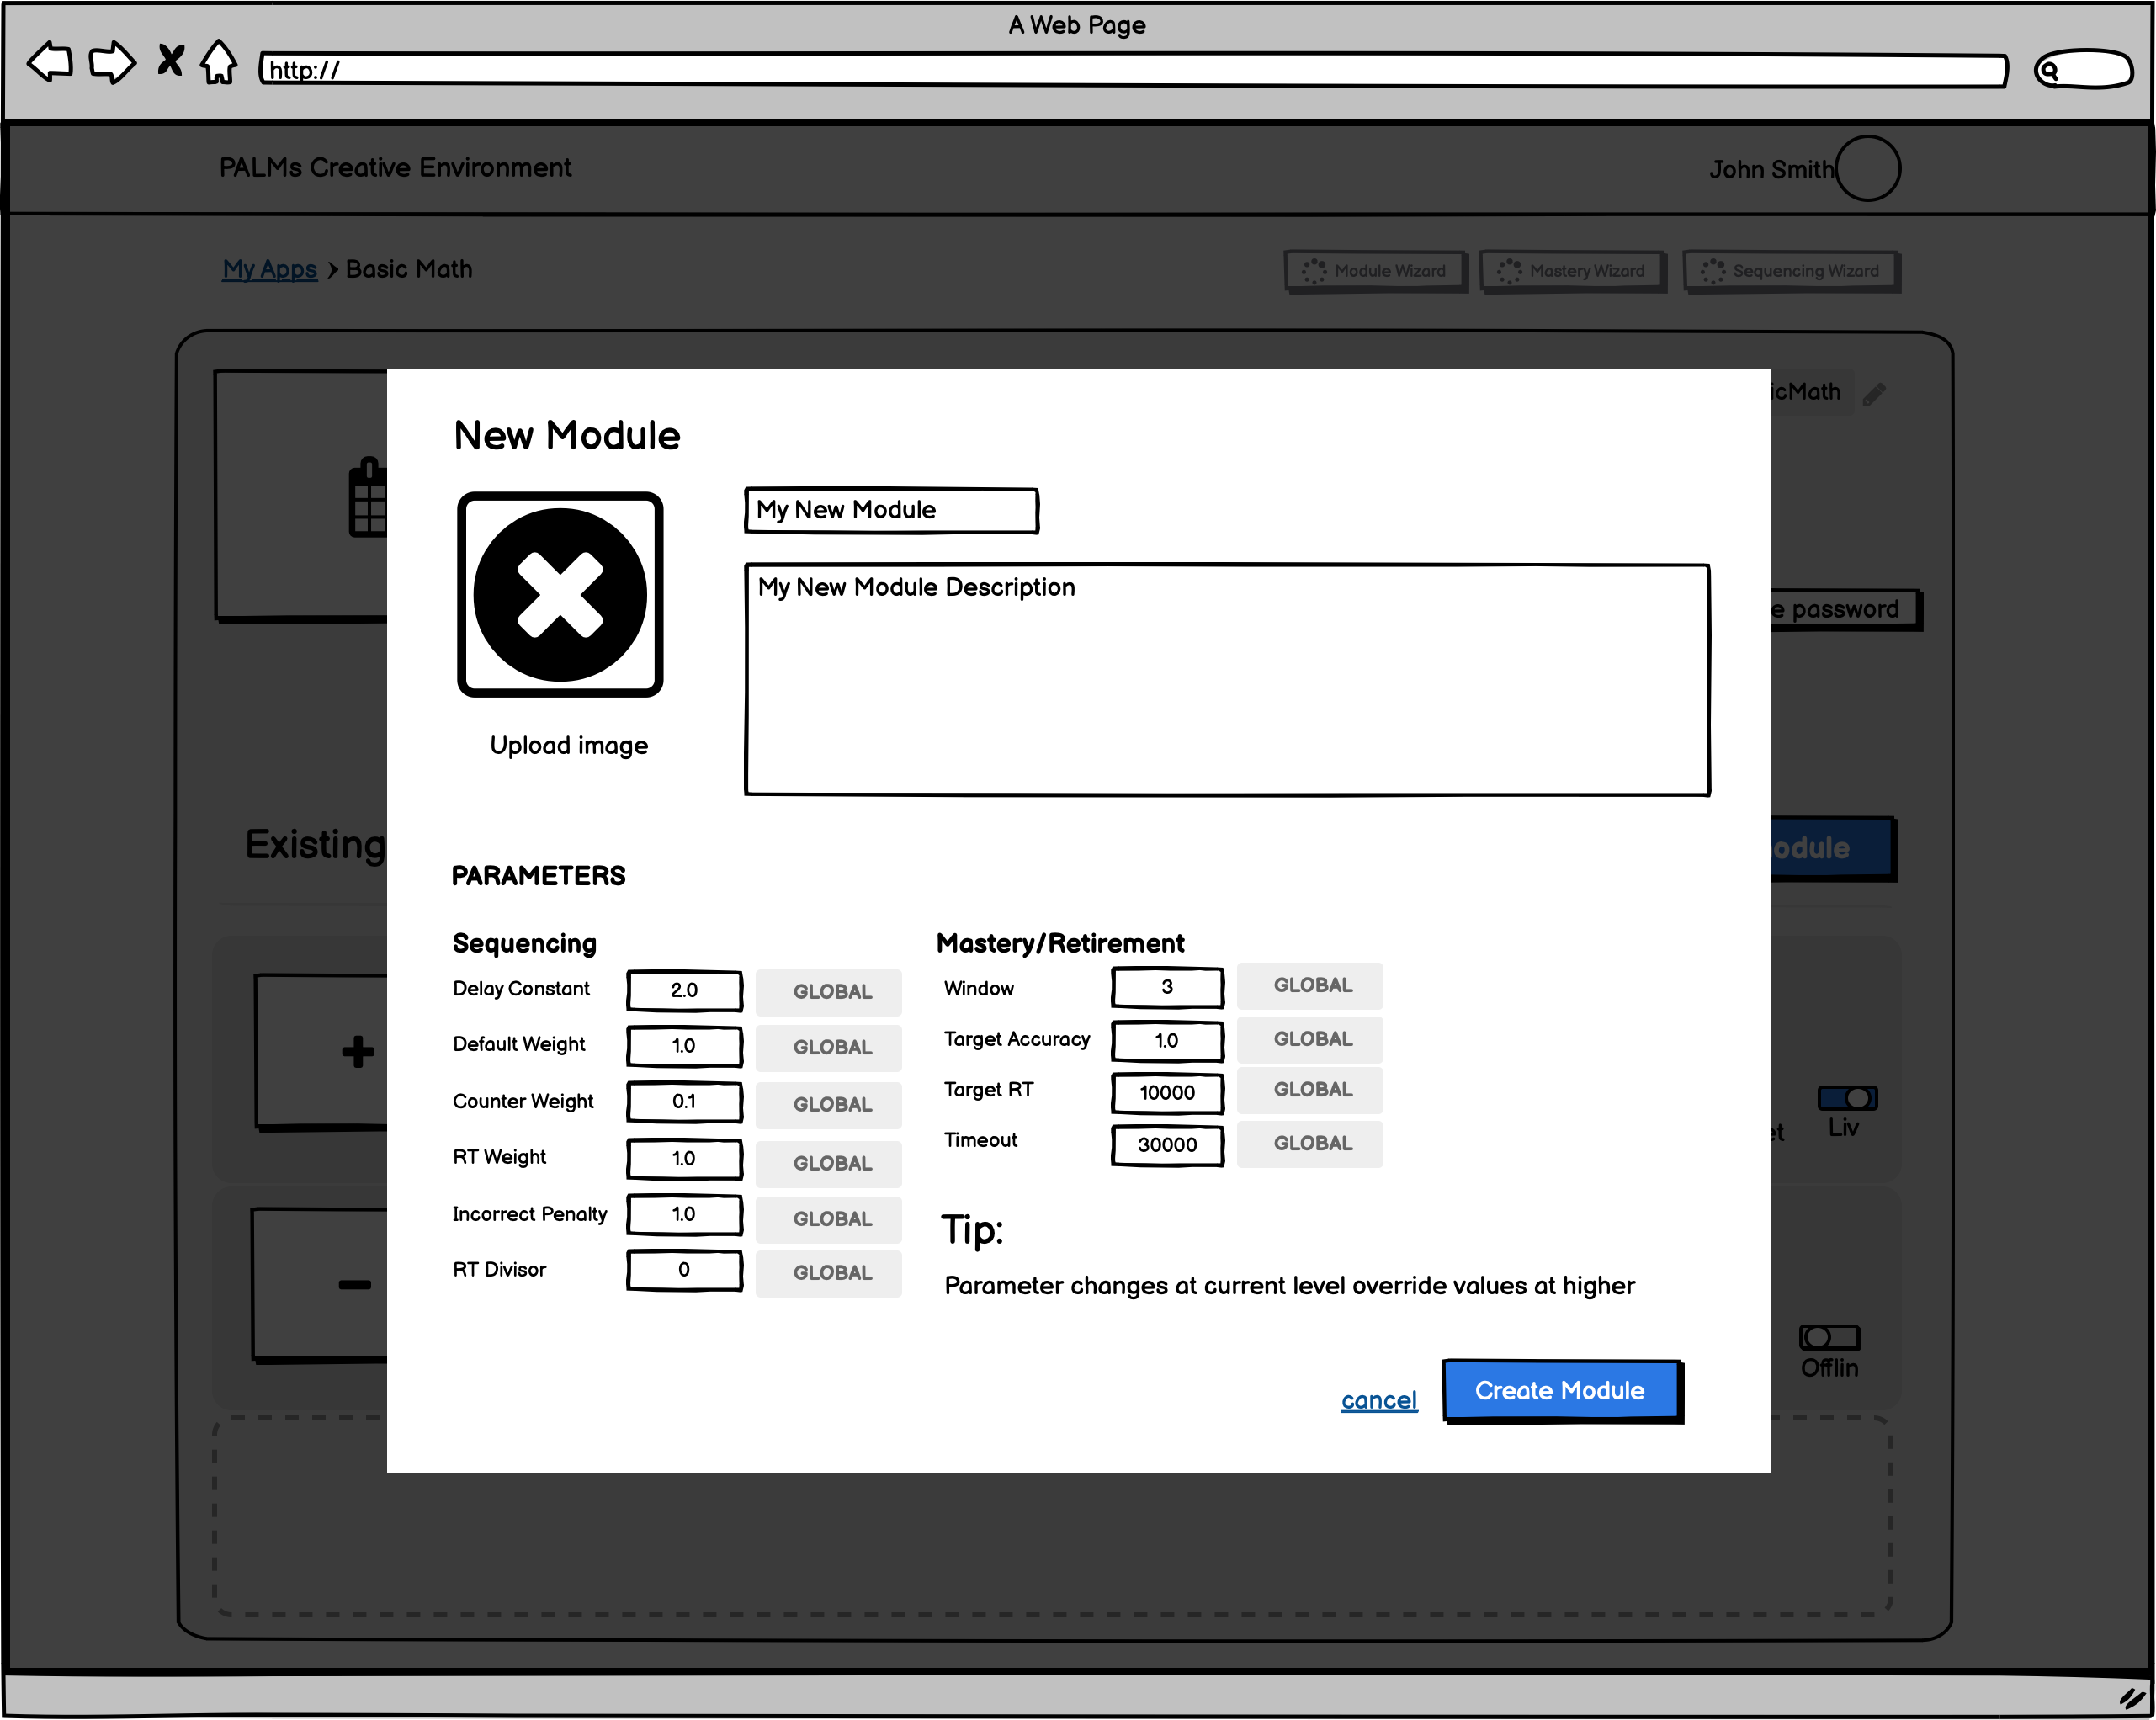
Task: Click the Basic Math breadcrumb text
Action: point(409,269)
